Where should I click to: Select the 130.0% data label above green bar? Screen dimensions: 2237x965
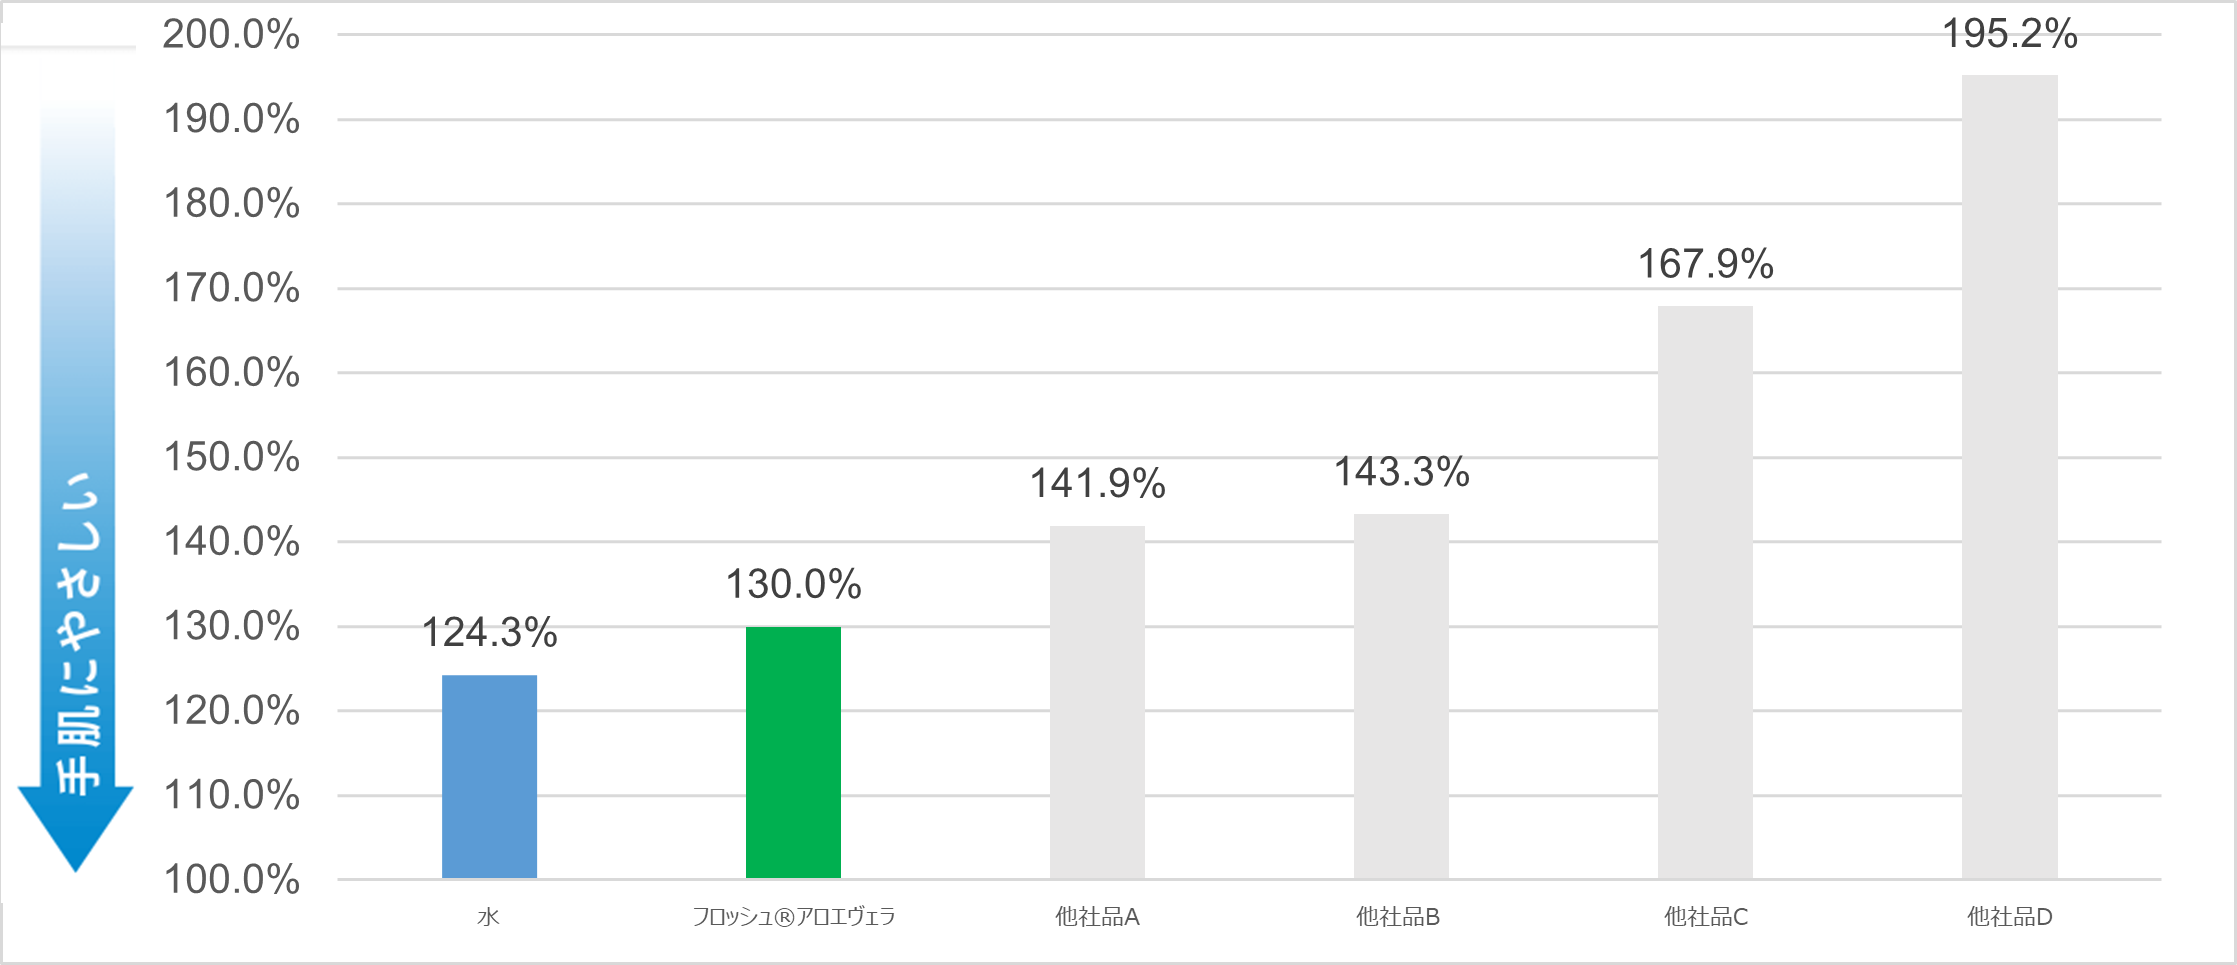(x=793, y=584)
